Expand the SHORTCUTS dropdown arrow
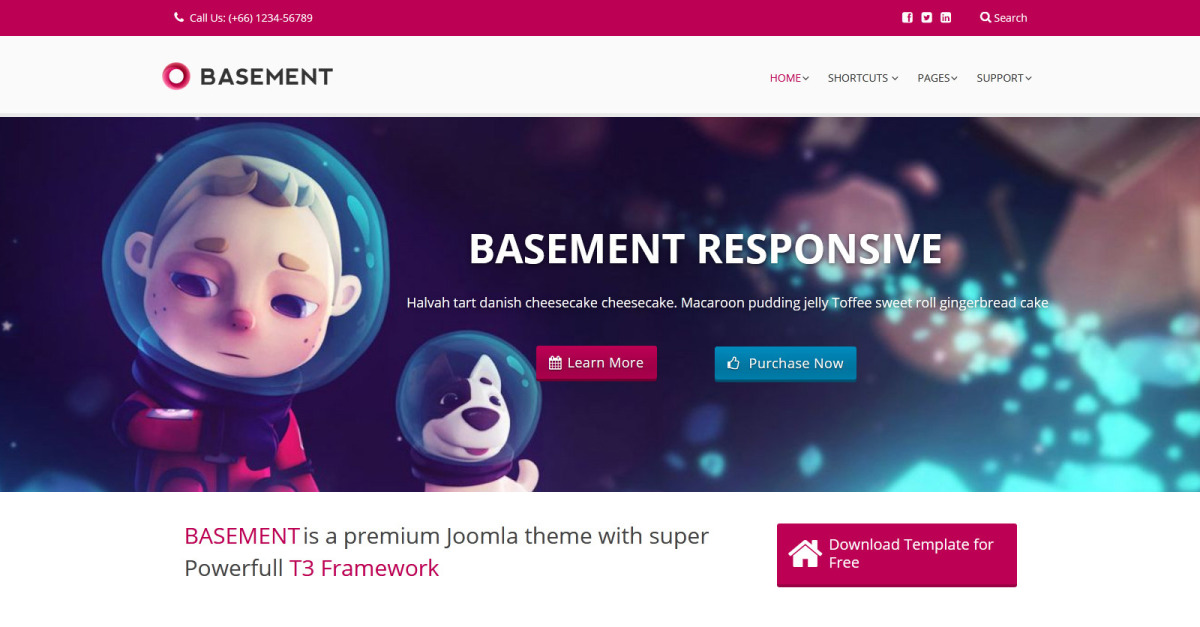The width and height of the screenshot is (1200, 627). (895, 78)
